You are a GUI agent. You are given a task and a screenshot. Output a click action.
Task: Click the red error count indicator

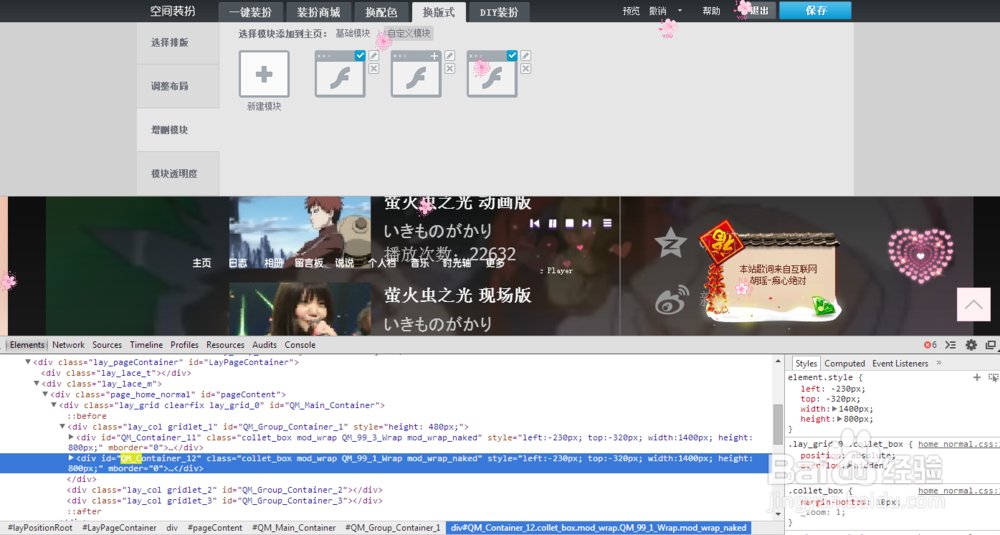(930, 344)
